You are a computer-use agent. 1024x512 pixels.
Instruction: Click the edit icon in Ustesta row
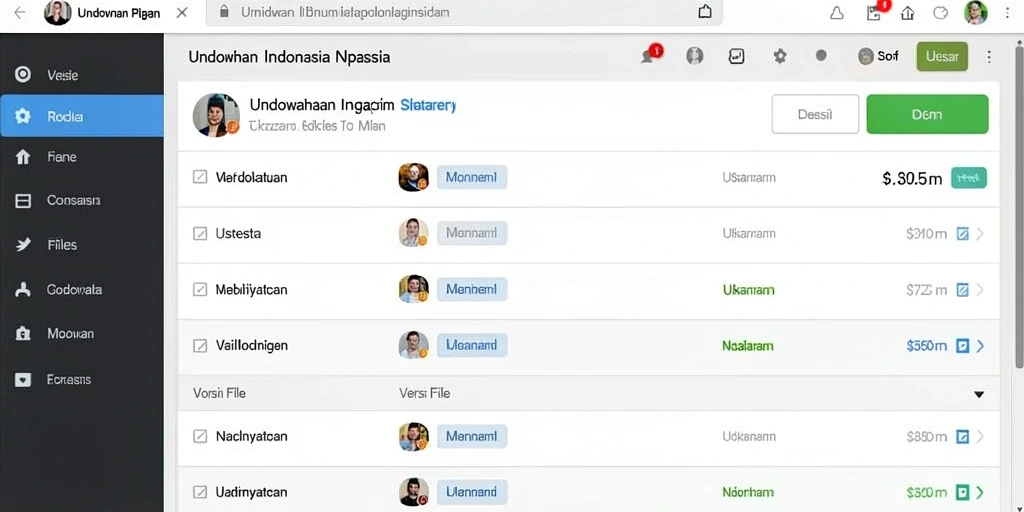click(x=962, y=234)
